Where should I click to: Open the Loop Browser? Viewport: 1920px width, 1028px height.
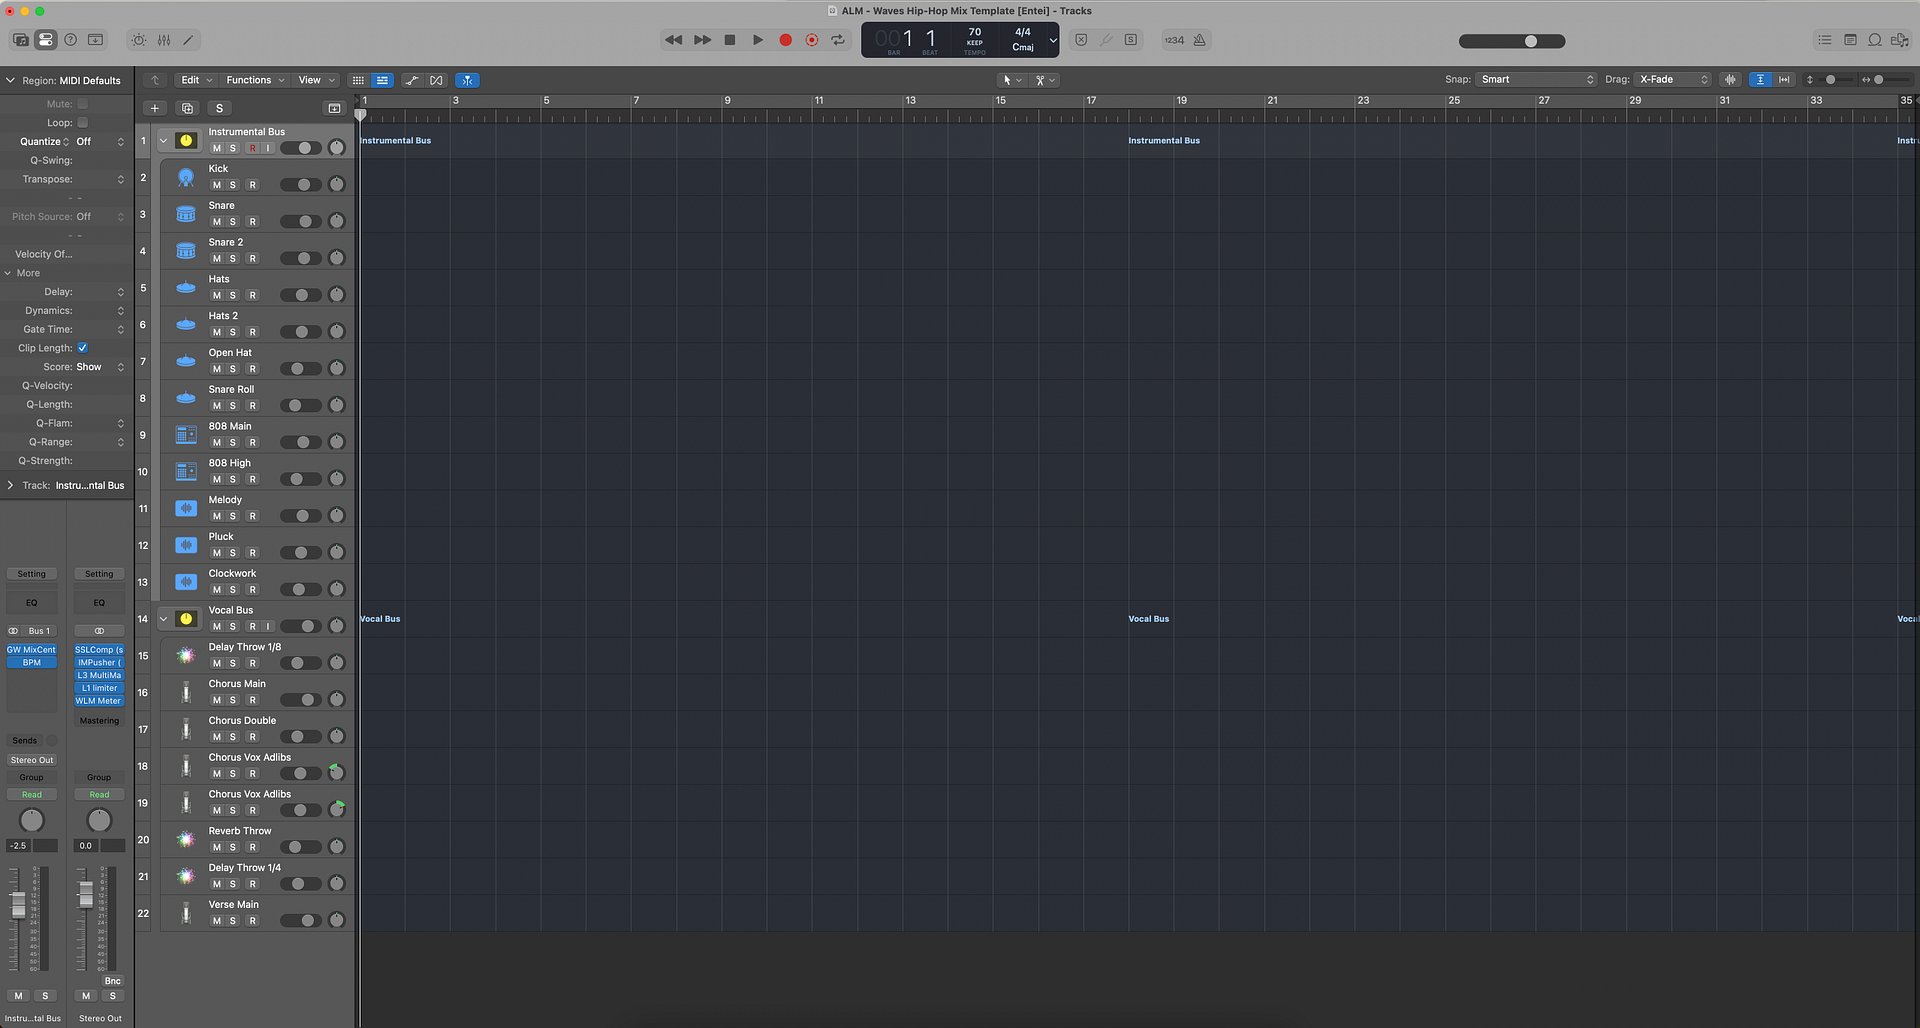[x=1875, y=40]
